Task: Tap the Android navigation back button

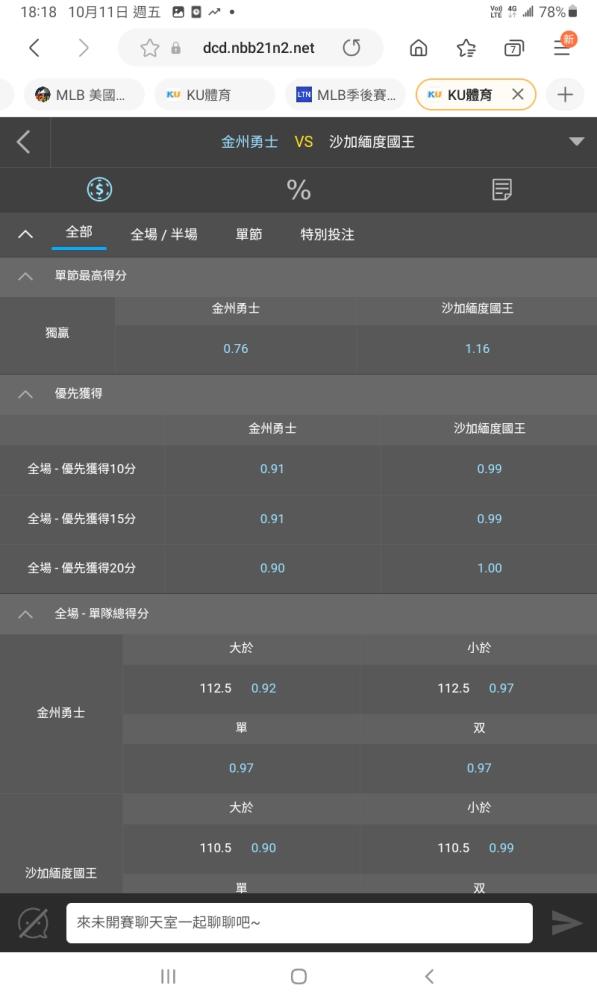Action: [x=429, y=976]
